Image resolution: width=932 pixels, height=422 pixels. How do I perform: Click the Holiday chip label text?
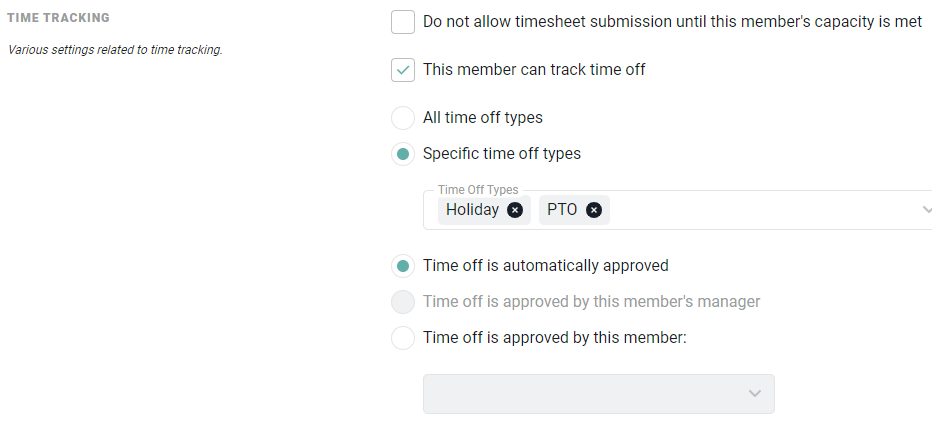(473, 210)
